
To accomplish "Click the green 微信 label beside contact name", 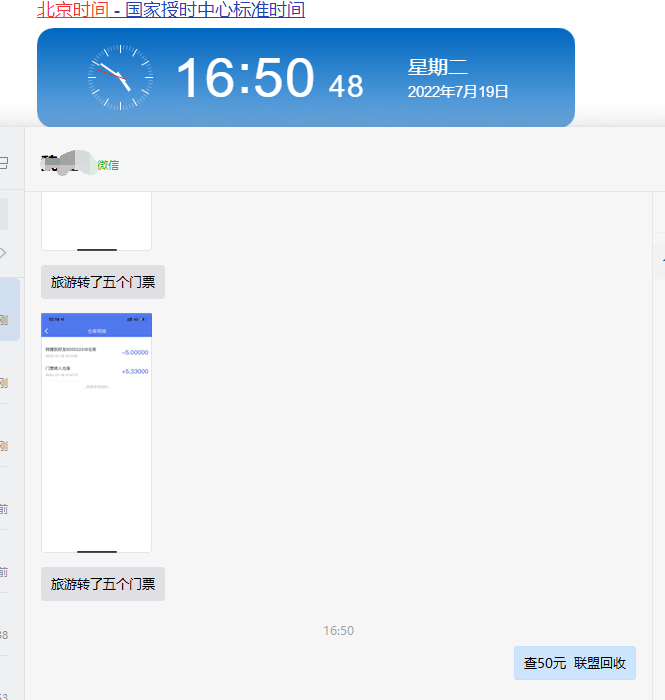I will coord(108,165).
